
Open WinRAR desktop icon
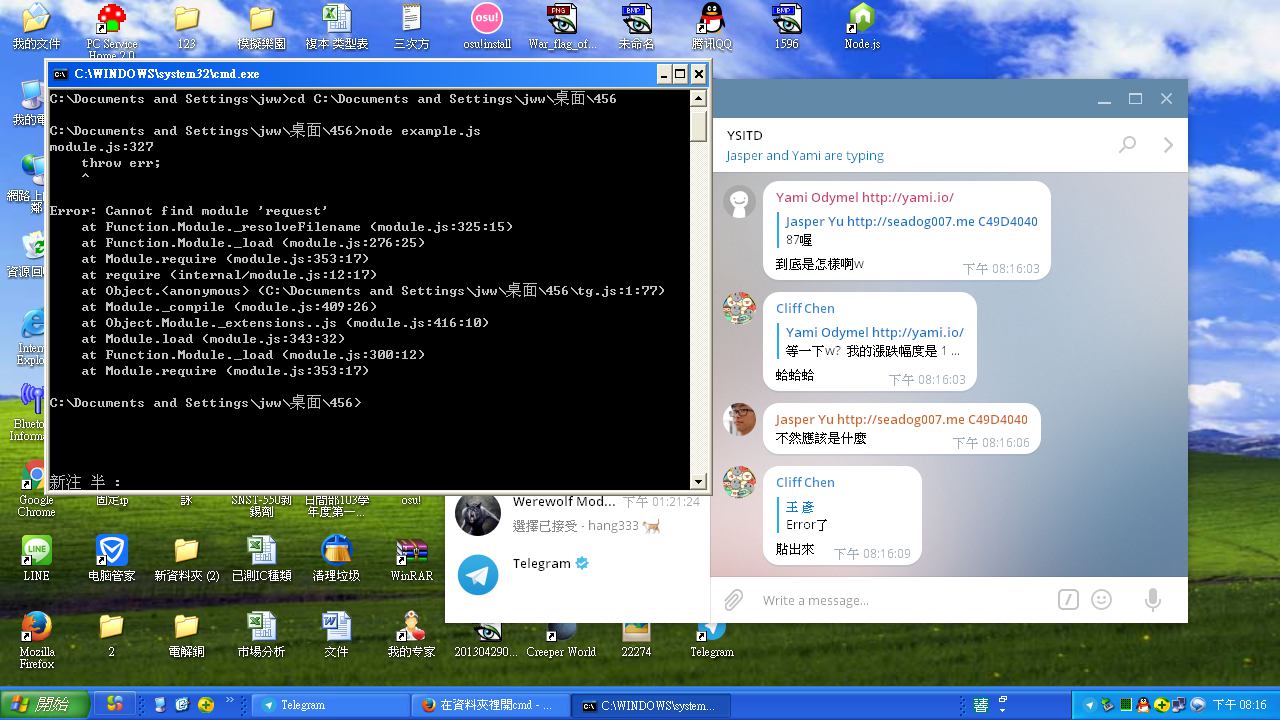point(411,559)
